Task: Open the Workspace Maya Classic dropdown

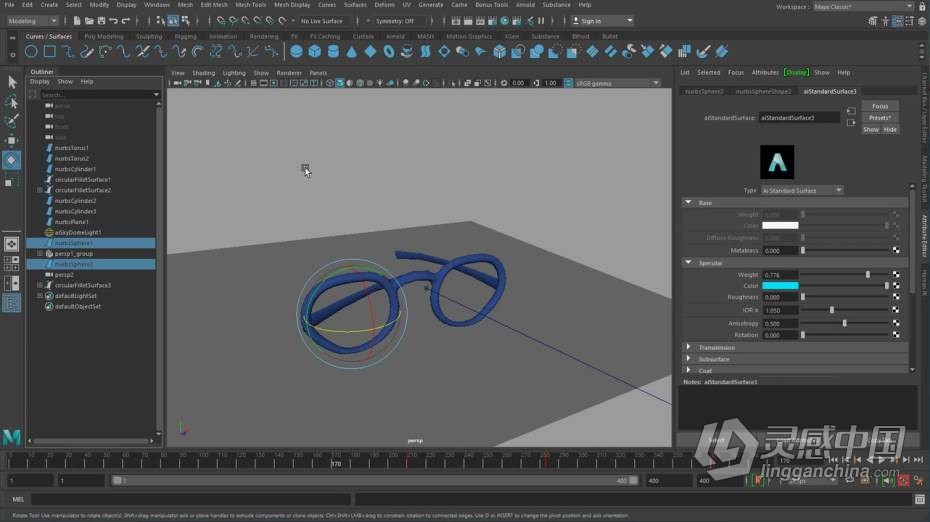Action: tap(863, 7)
